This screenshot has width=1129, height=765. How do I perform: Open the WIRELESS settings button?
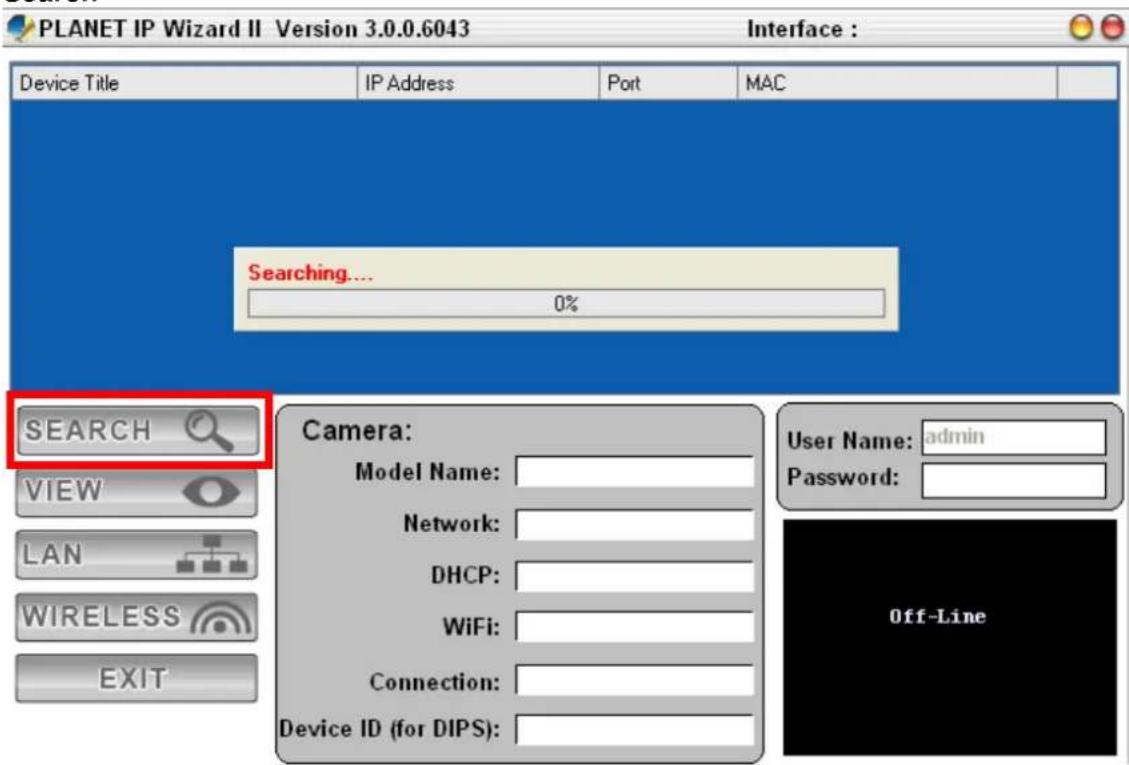136,617
